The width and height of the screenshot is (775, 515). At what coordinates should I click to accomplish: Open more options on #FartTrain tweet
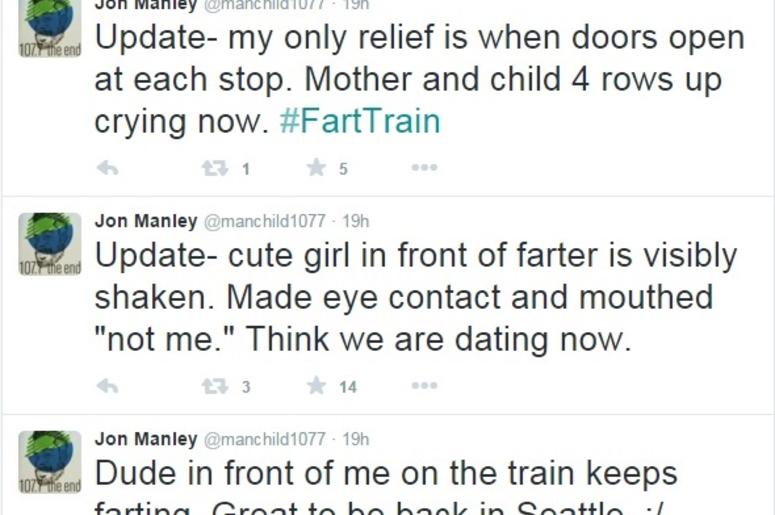pyautogui.click(x=425, y=168)
